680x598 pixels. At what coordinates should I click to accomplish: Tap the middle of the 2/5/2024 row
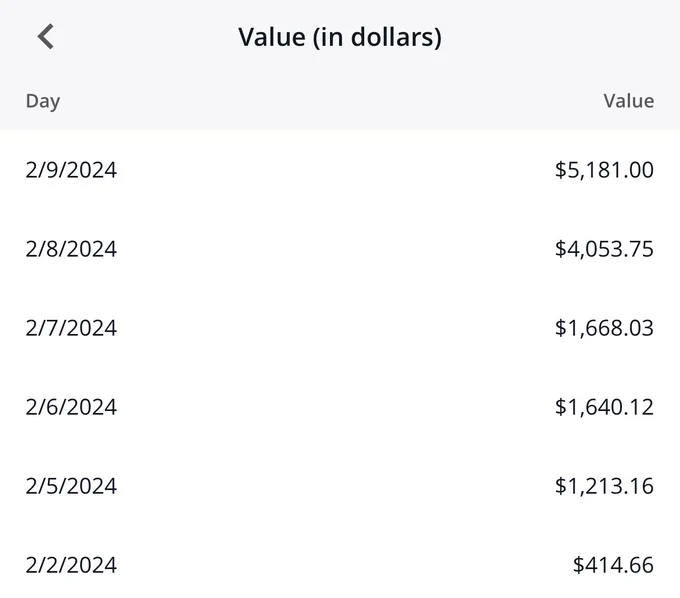pyautogui.click(x=340, y=486)
